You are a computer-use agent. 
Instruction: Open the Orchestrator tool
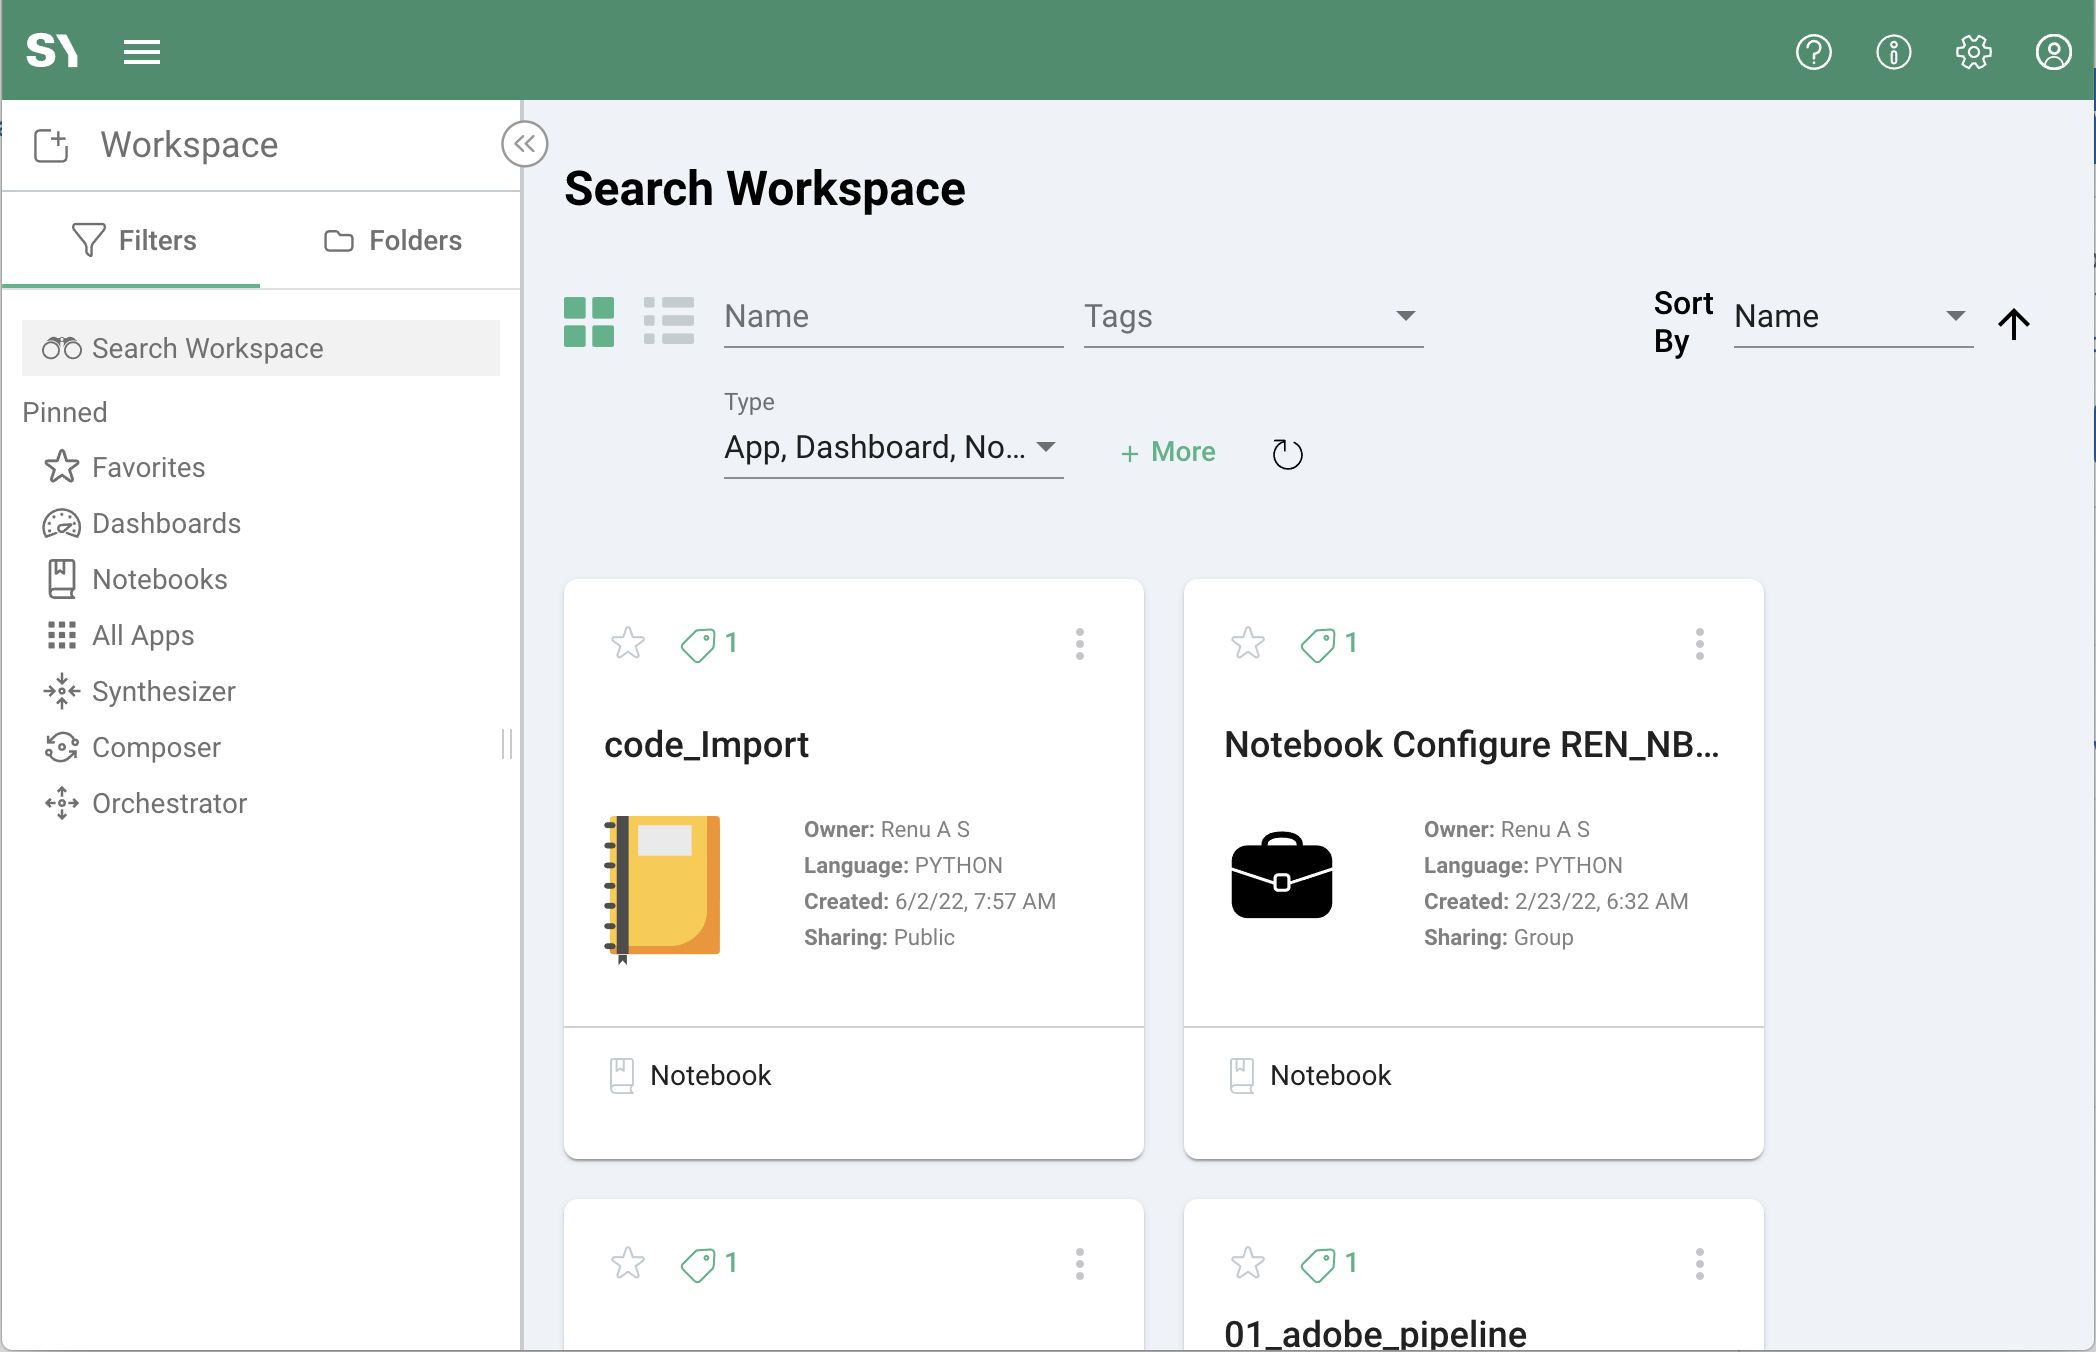(x=169, y=803)
